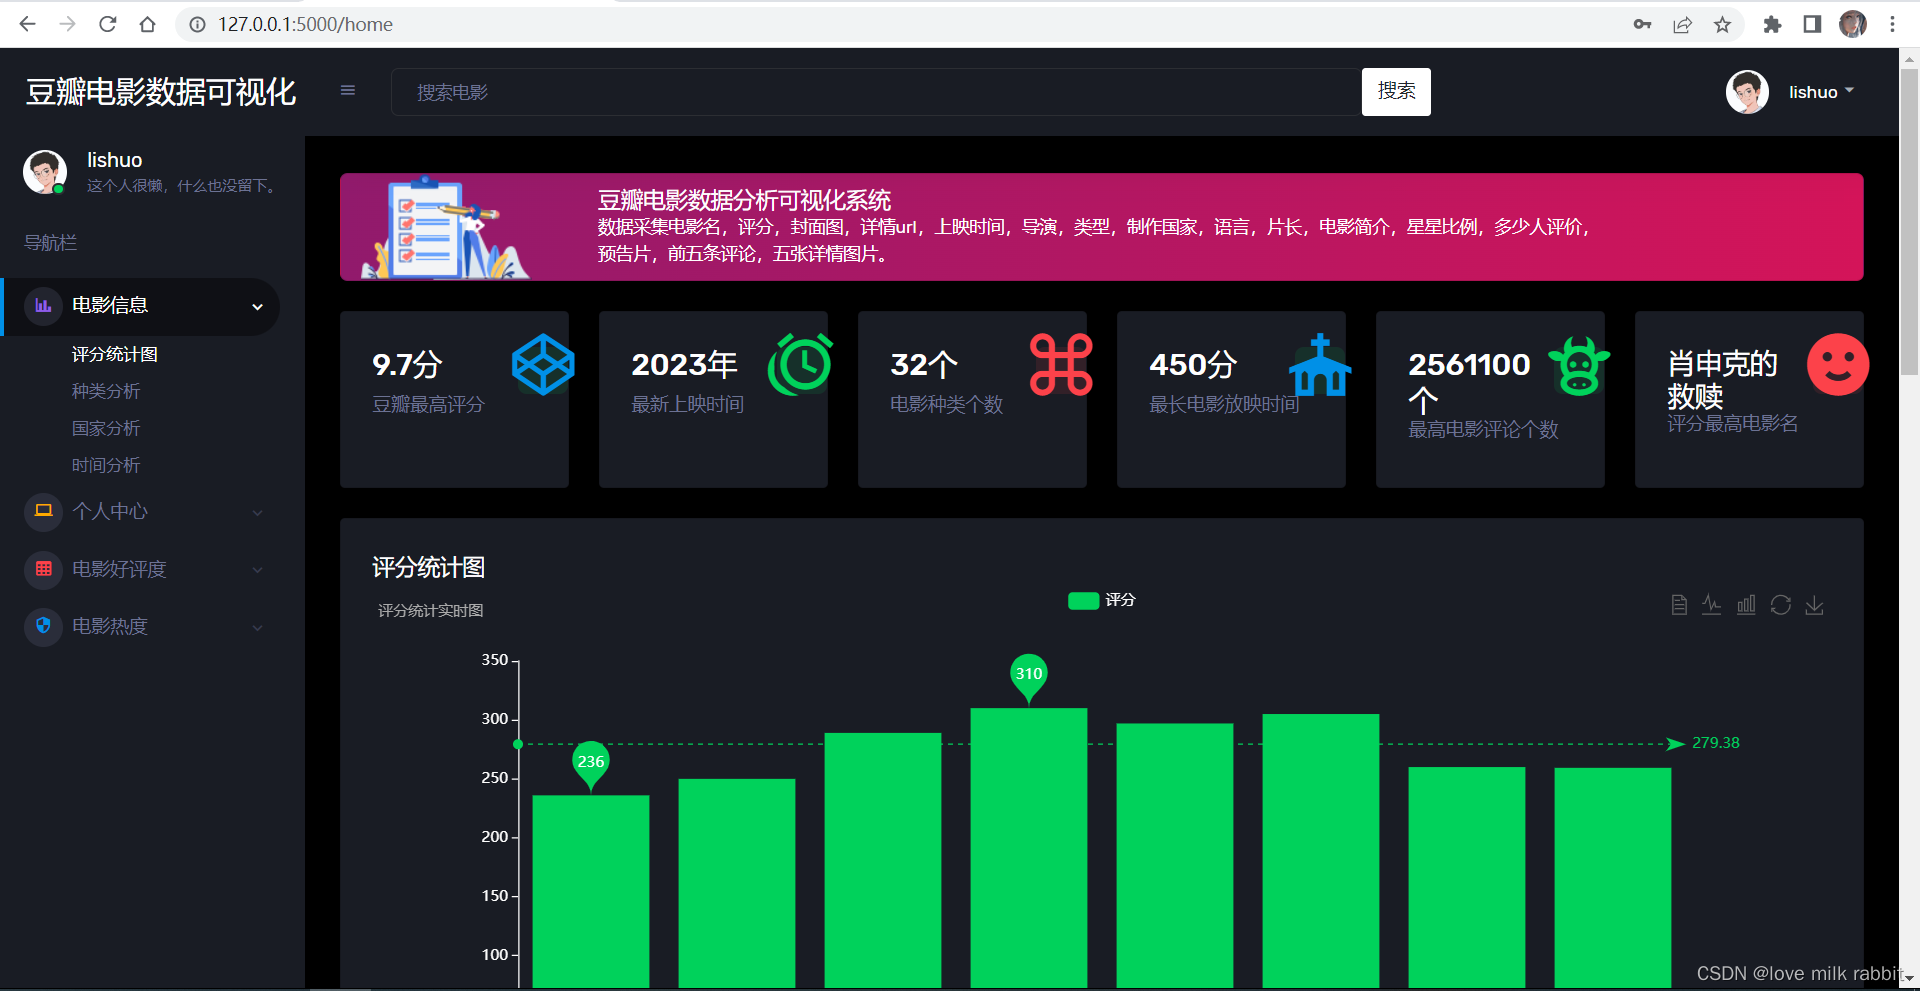Screen dimensions: 1920x991
Task: Click the illustration in the pink banner
Action: coord(445,228)
